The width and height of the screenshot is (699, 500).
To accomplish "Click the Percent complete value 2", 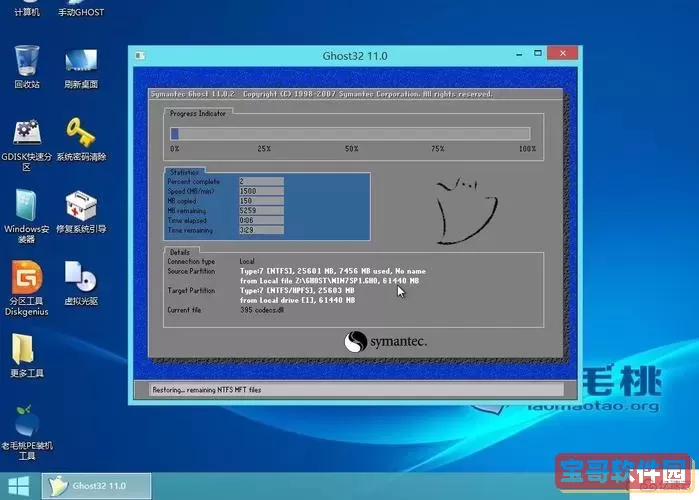I will click(x=261, y=181).
